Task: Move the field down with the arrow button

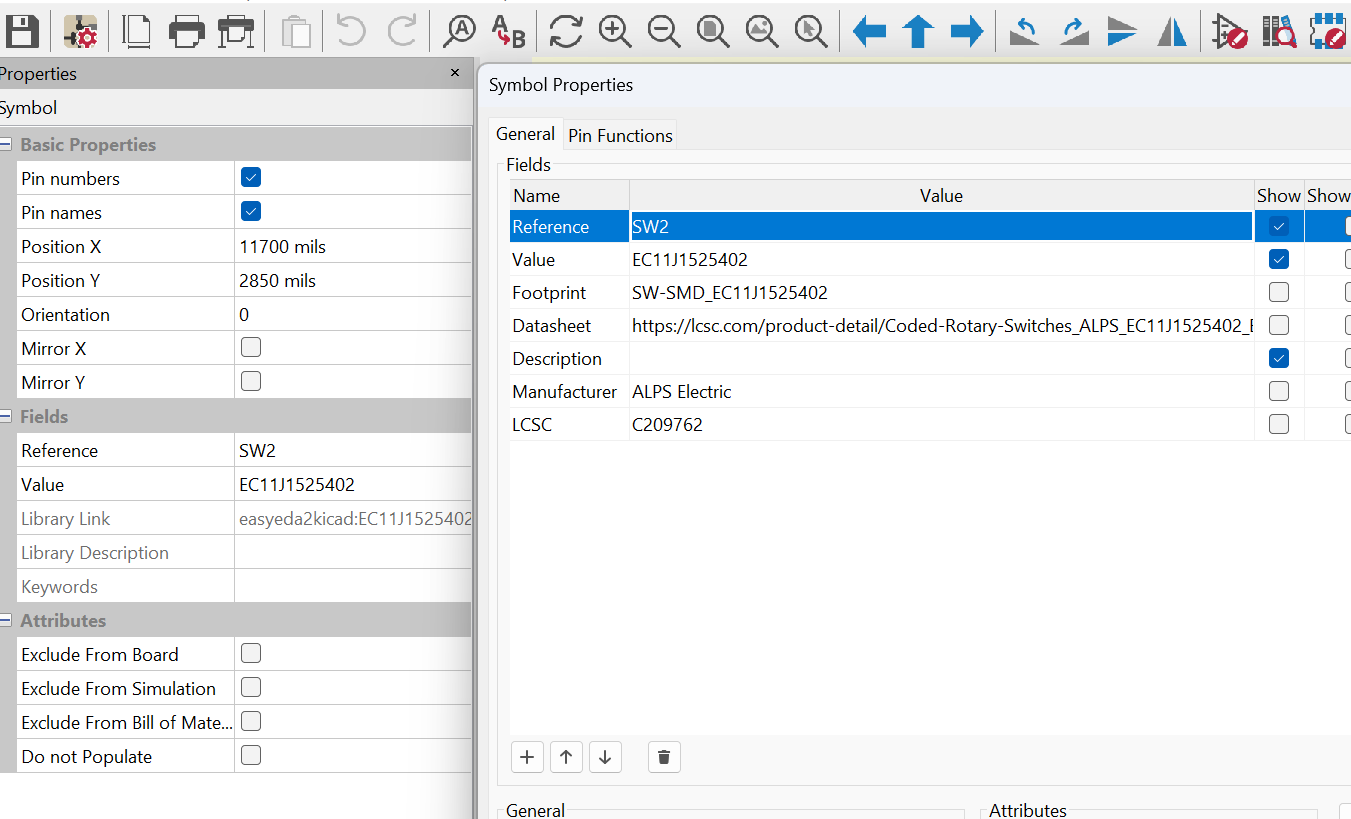Action: tap(605, 757)
